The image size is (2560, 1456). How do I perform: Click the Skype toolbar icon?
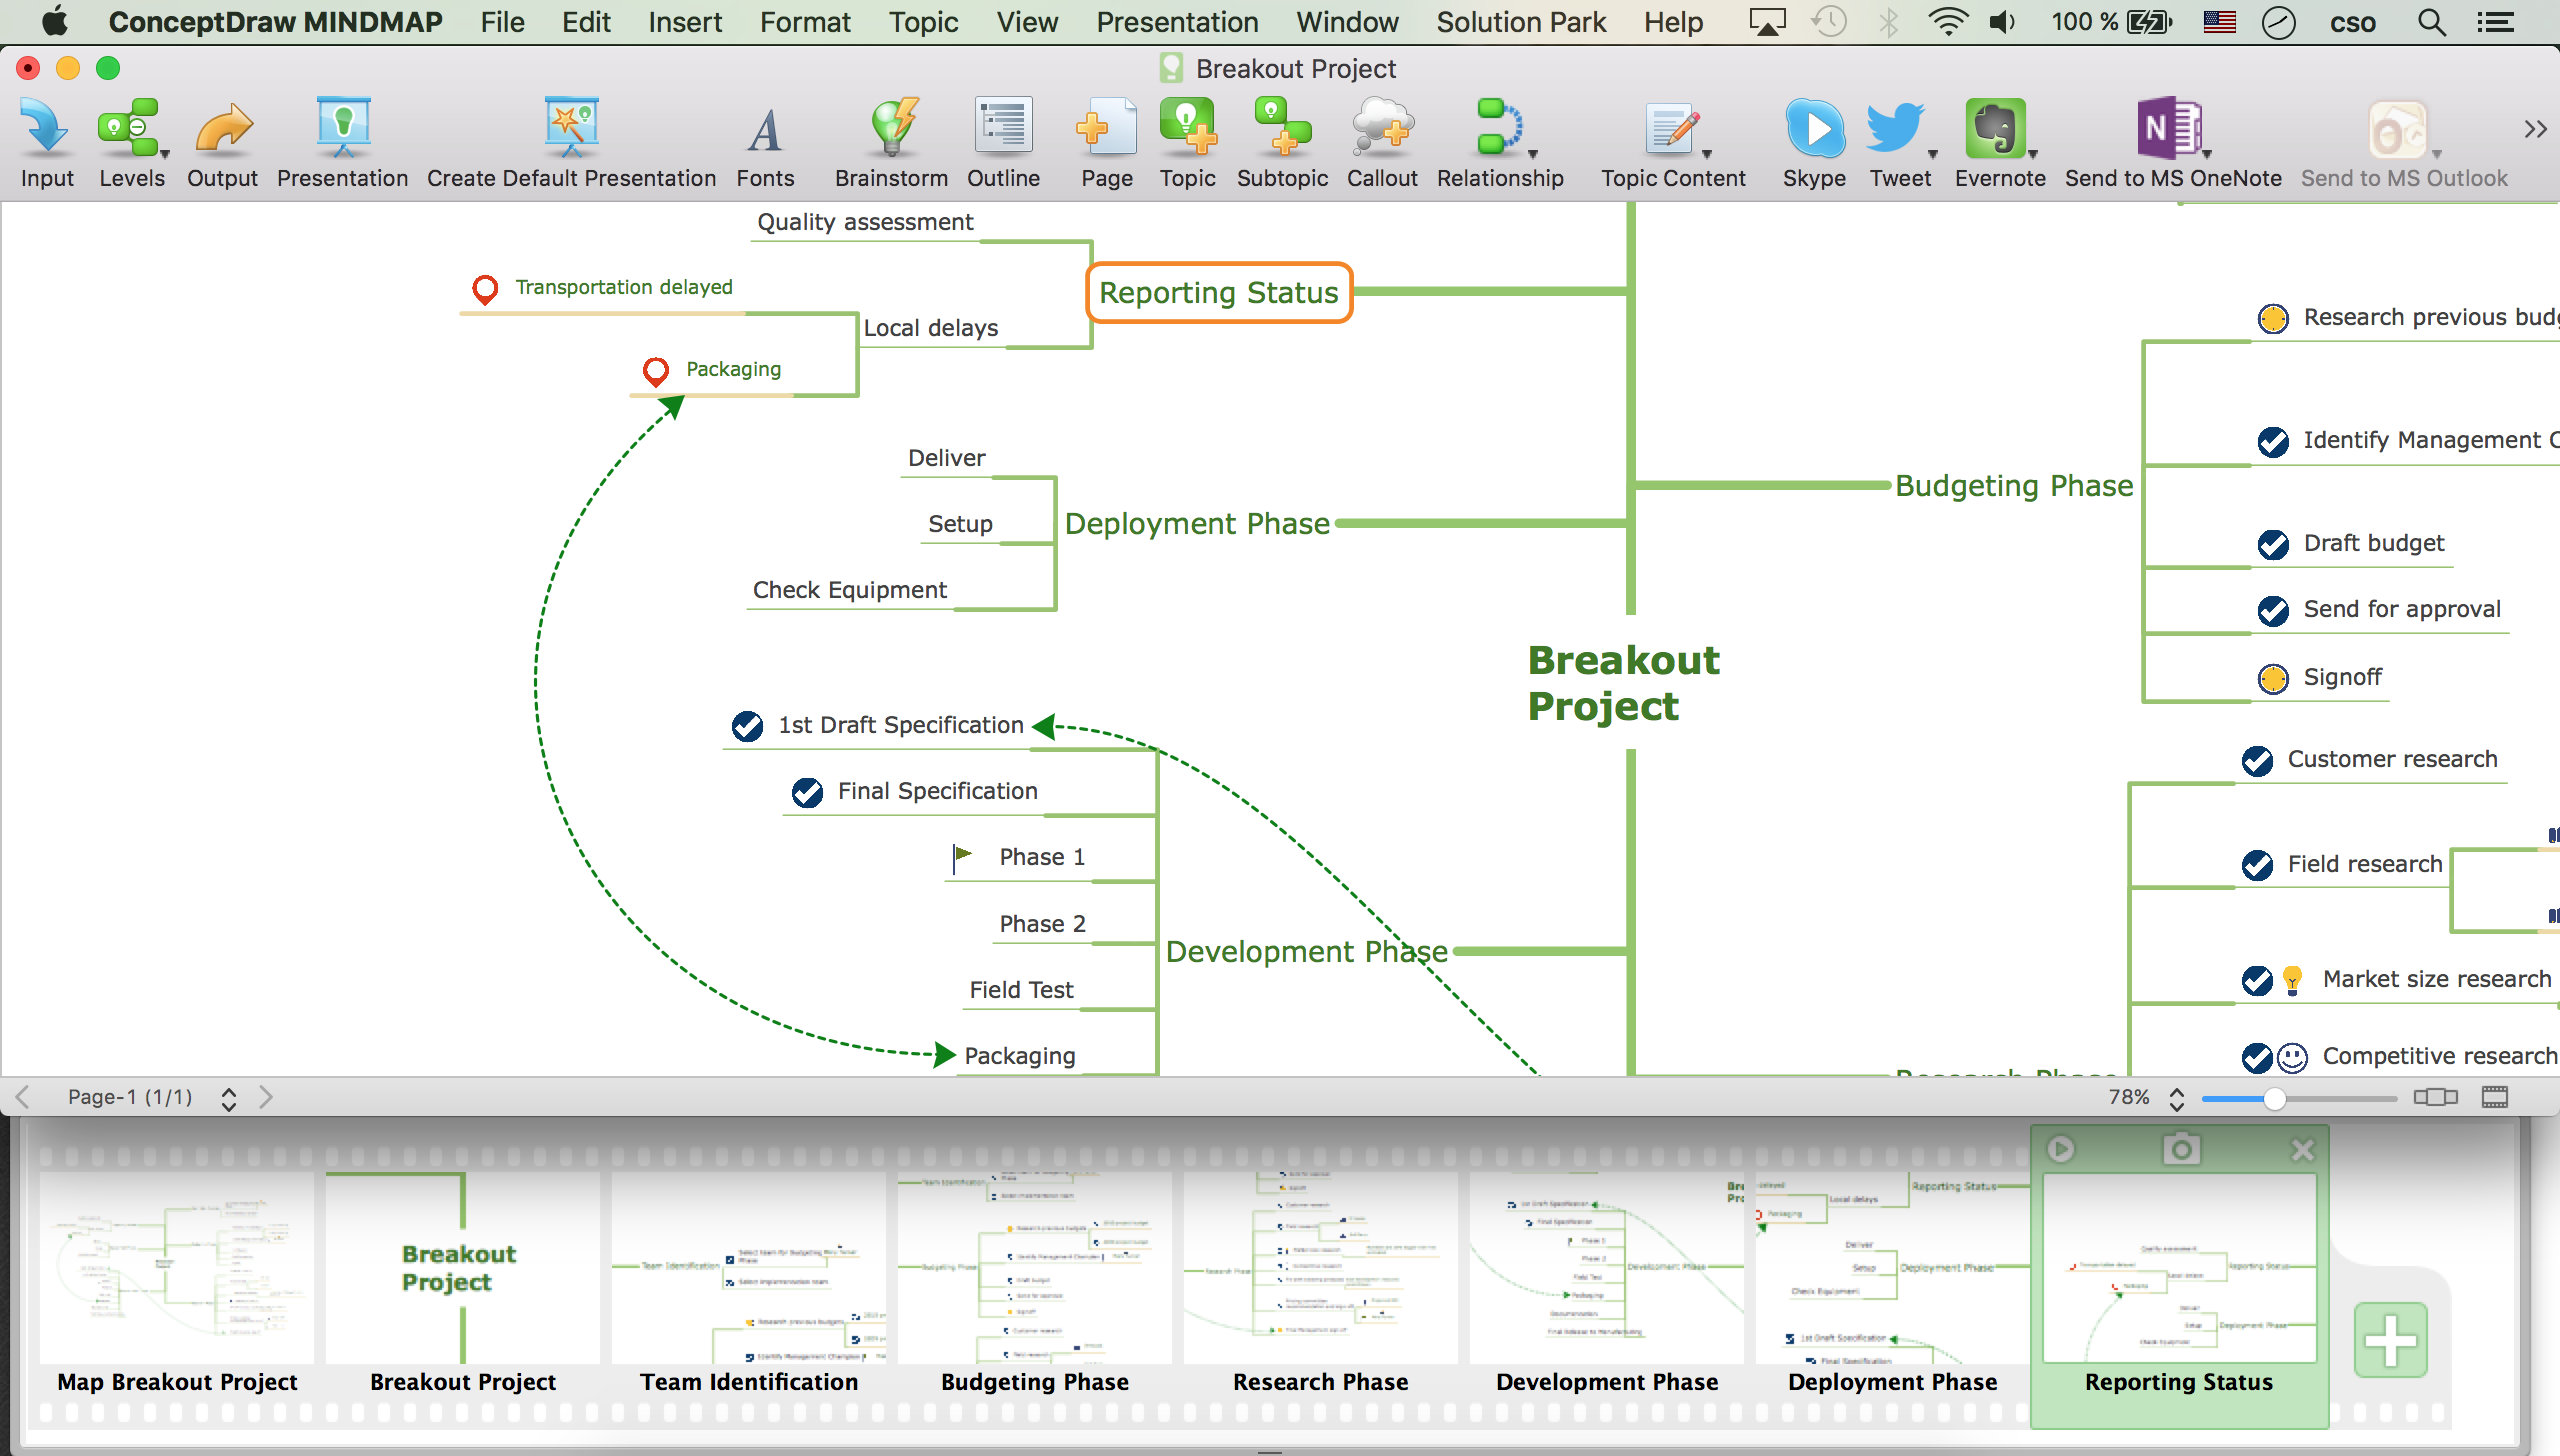(1814, 128)
